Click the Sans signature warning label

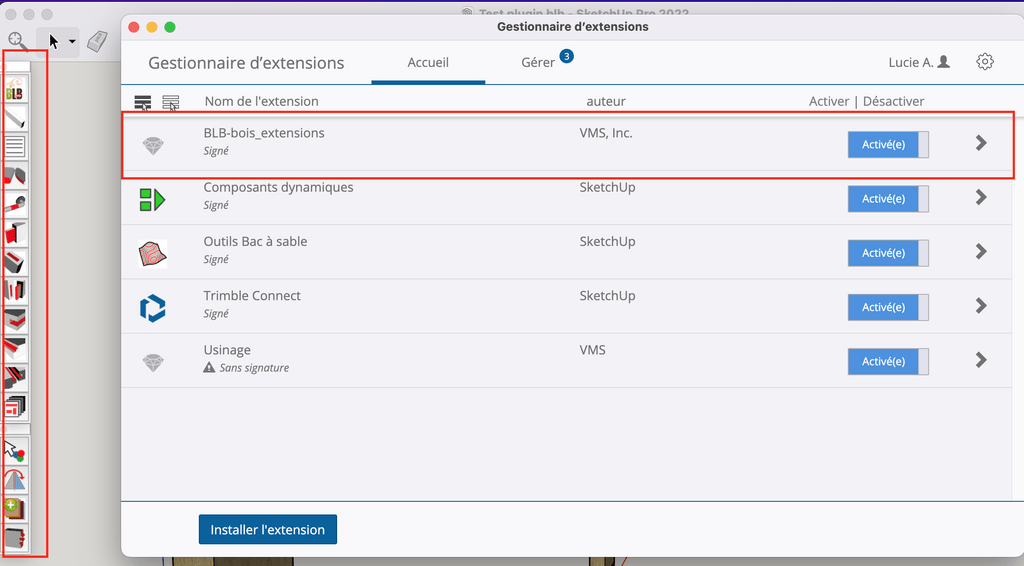[x=246, y=368]
